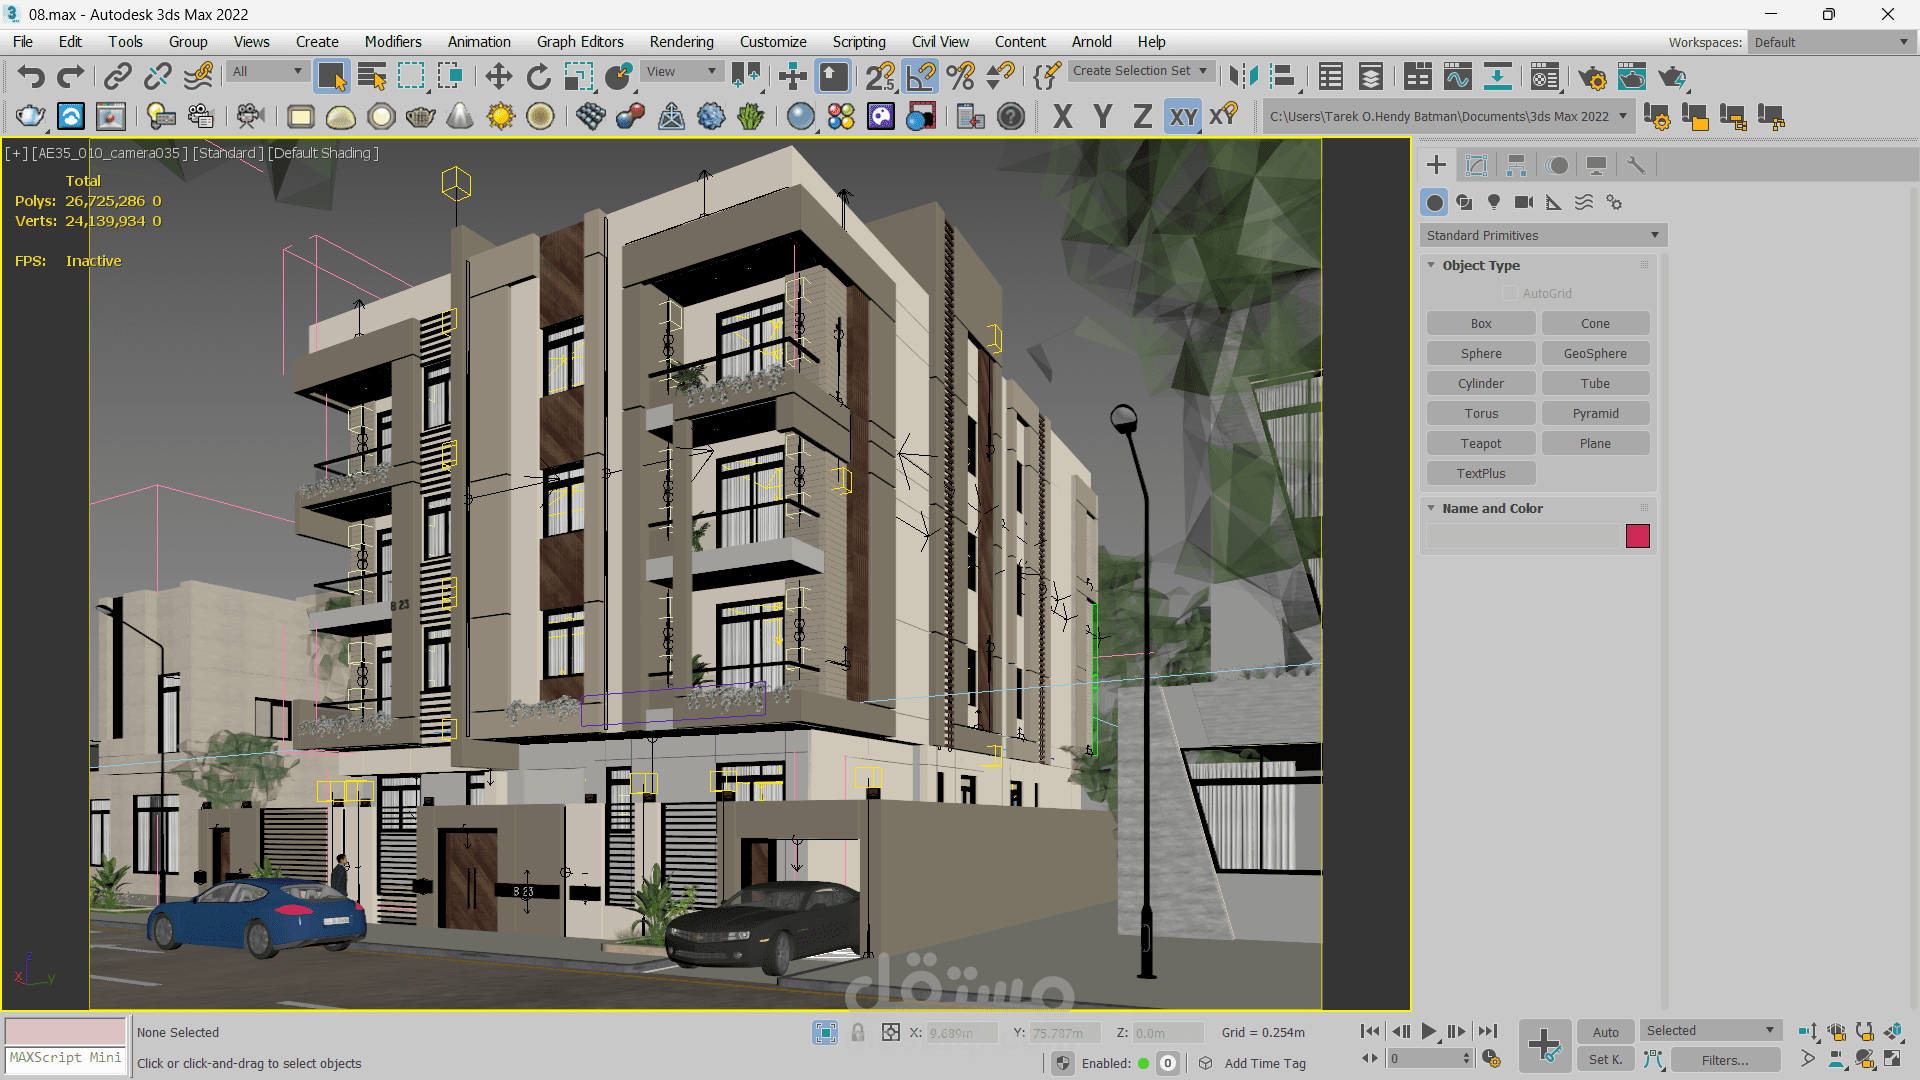
Task: Open the Modify panel tab
Action: (x=1476, y=165)
